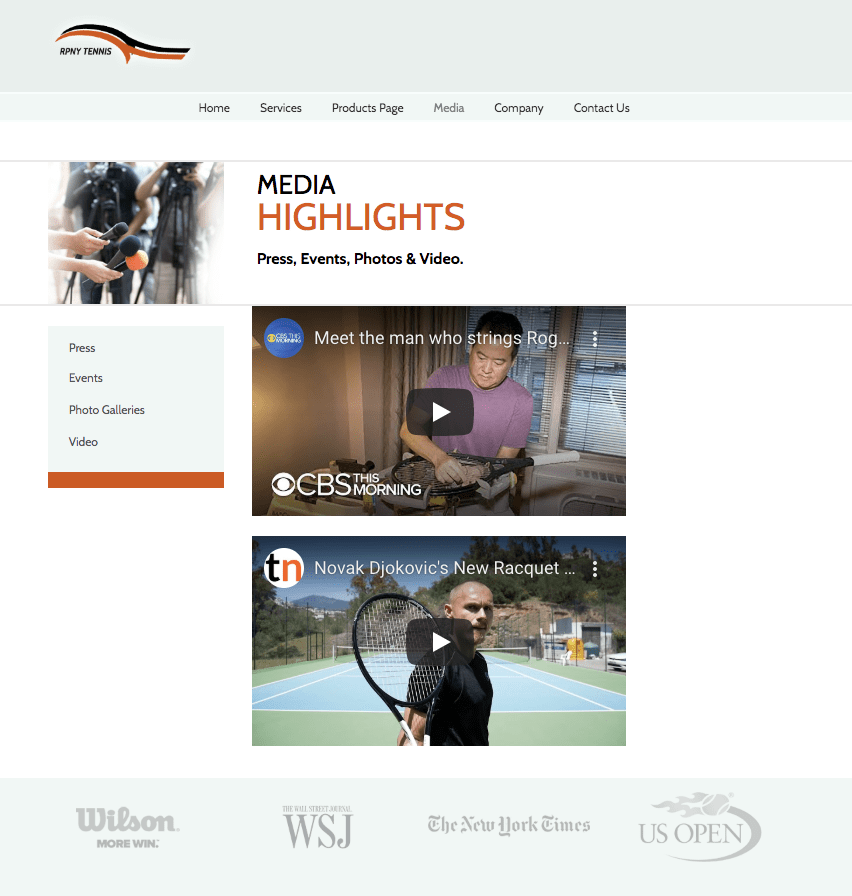Click the RPNY Tennis logo

pyautogui.click(x=122, y=43)
